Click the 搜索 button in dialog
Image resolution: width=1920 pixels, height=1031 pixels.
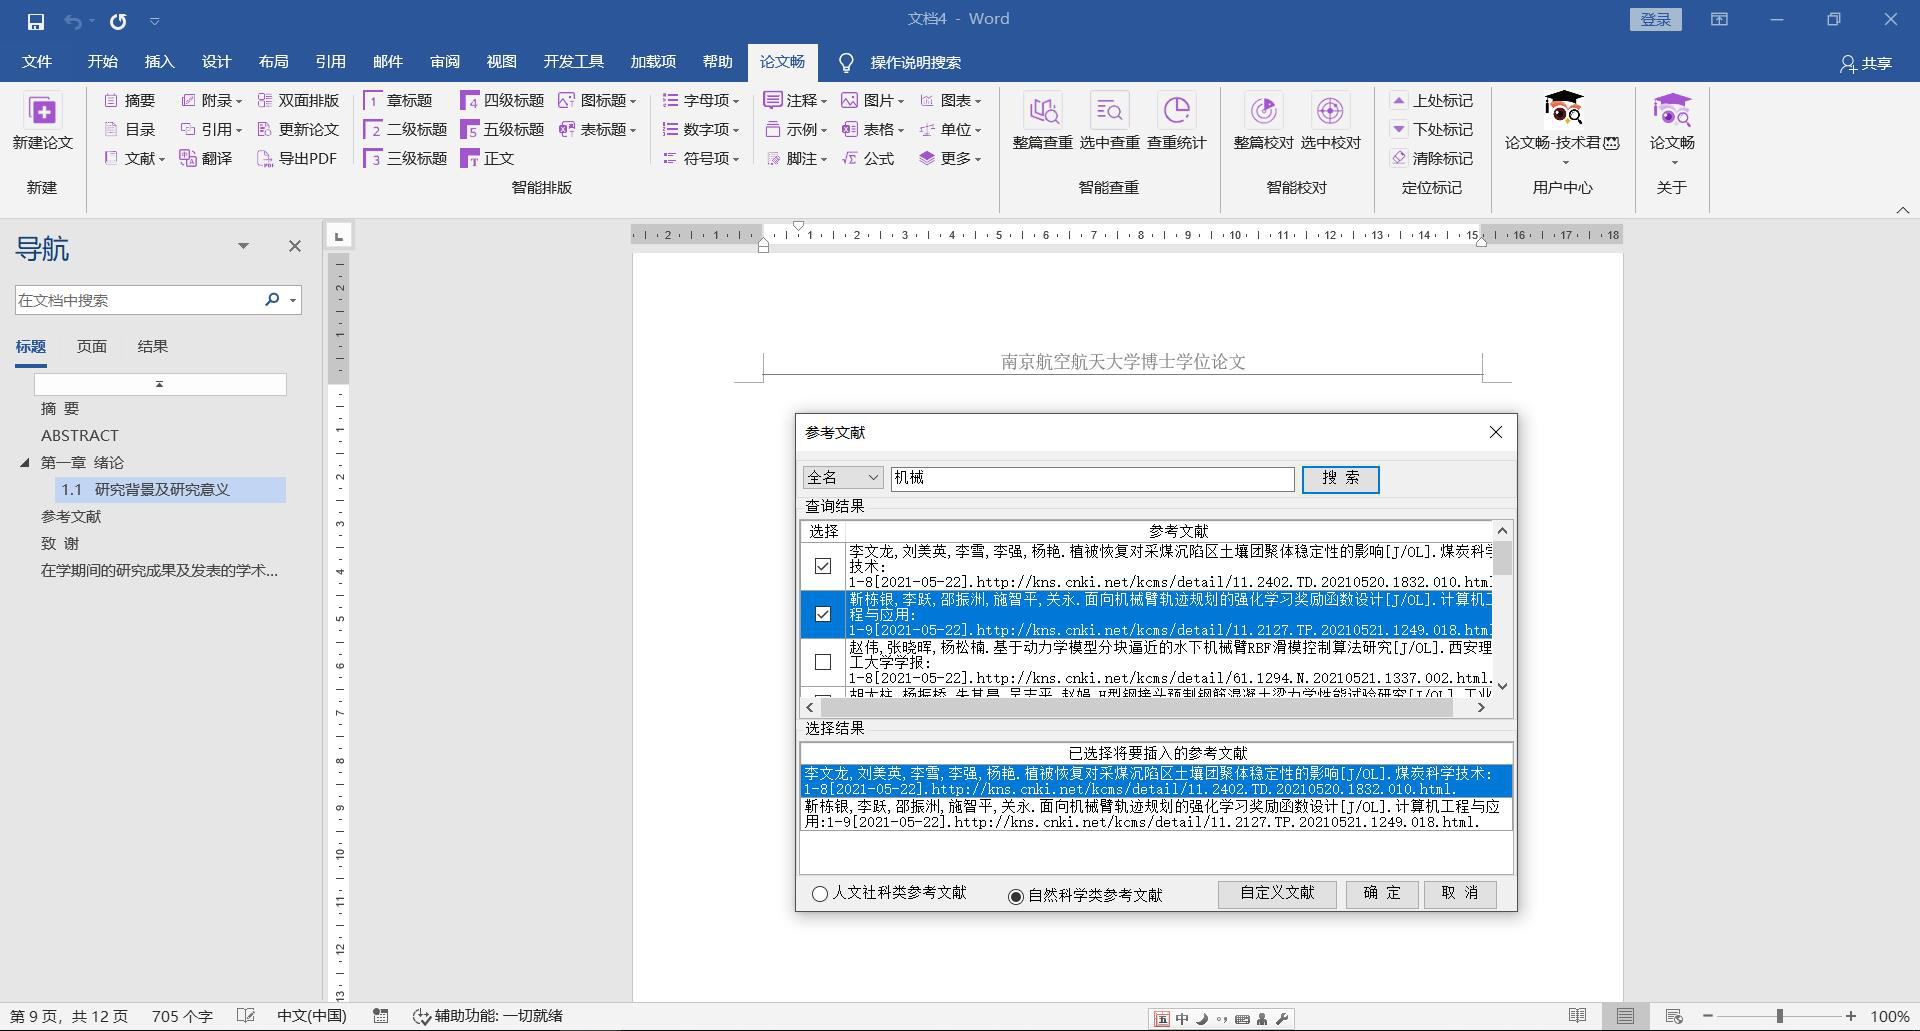[1340, 479]
